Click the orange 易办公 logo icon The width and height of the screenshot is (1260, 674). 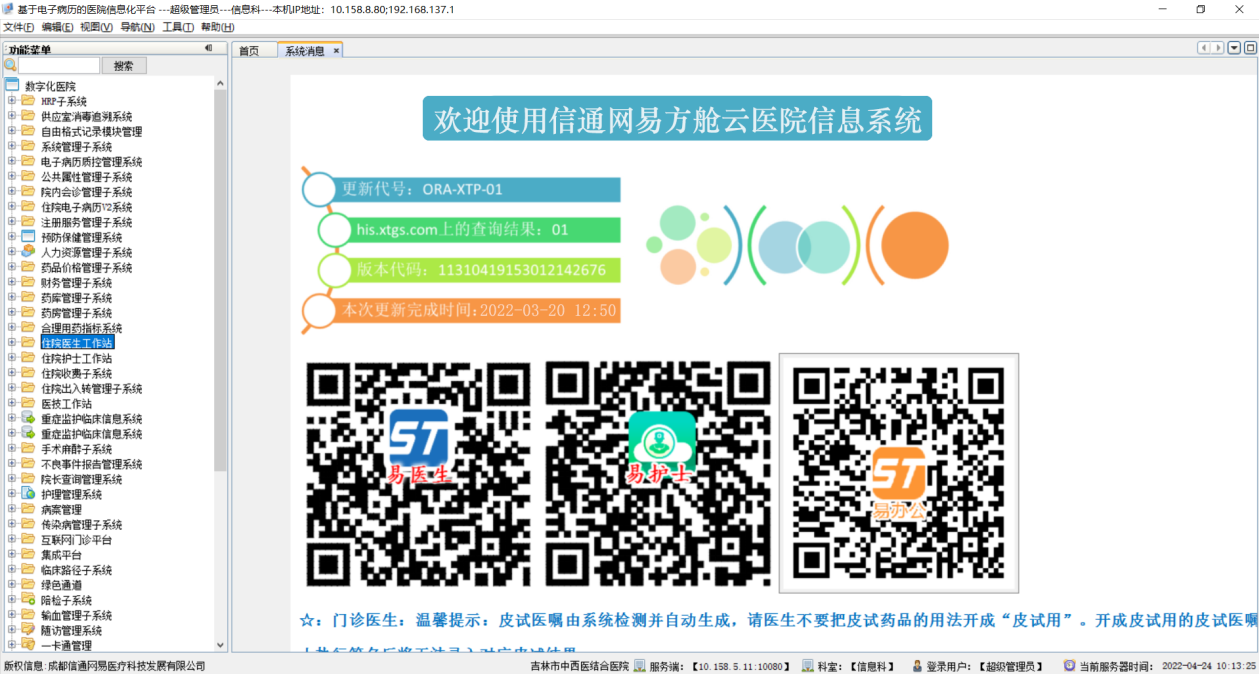click(898, 474)
